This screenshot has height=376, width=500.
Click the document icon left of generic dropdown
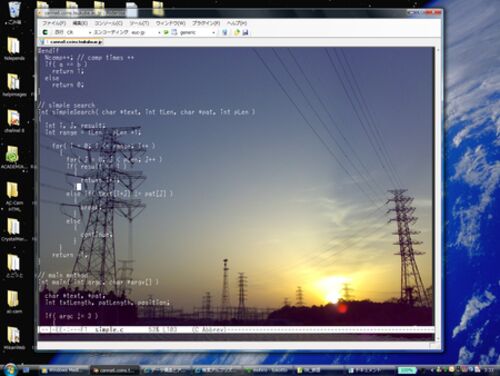(x=174, y=32)
